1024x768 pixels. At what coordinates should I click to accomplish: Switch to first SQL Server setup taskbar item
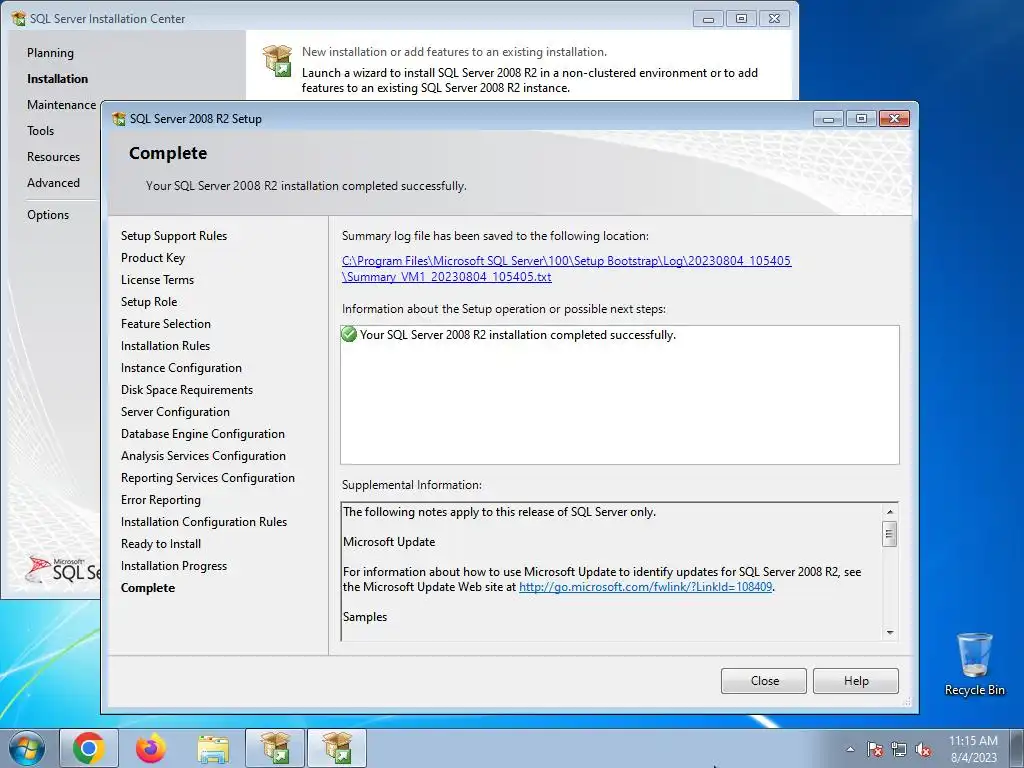tap(275, 748)
